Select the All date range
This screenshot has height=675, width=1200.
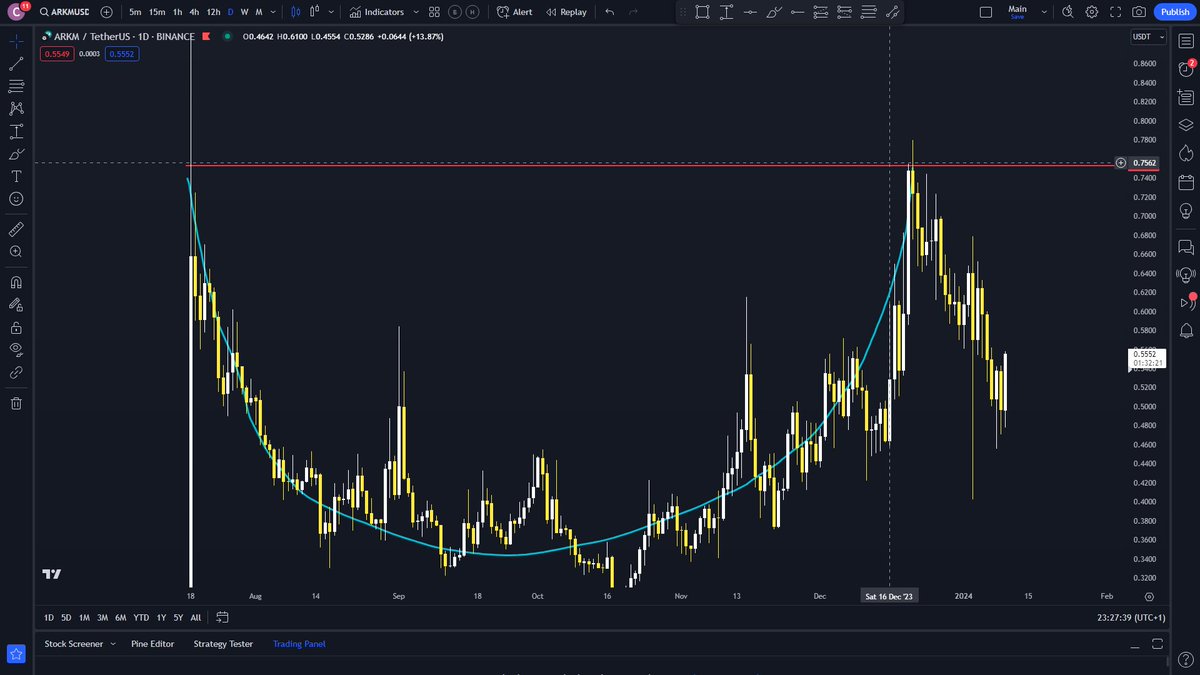tap(195, 617)
